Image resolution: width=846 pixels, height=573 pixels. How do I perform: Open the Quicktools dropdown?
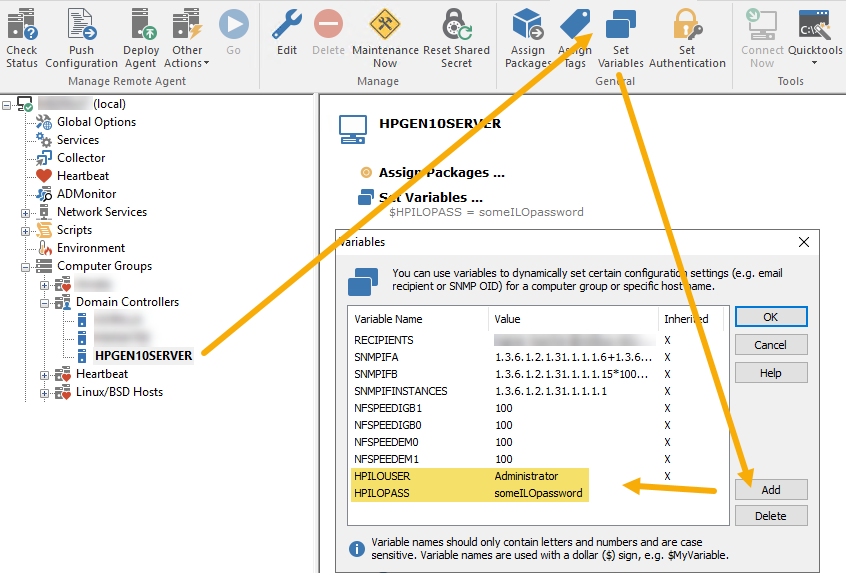815,38
